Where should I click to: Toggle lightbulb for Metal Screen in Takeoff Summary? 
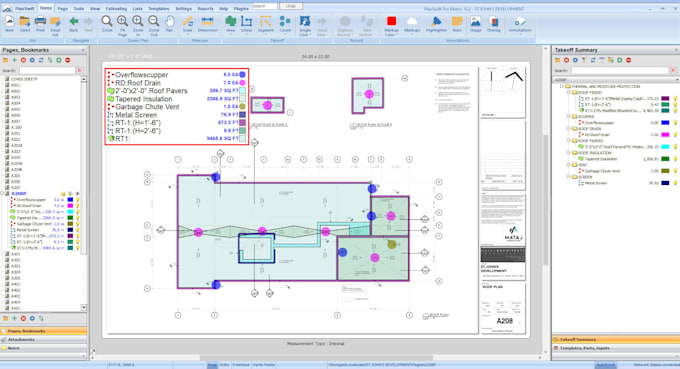tap(675, 183)
